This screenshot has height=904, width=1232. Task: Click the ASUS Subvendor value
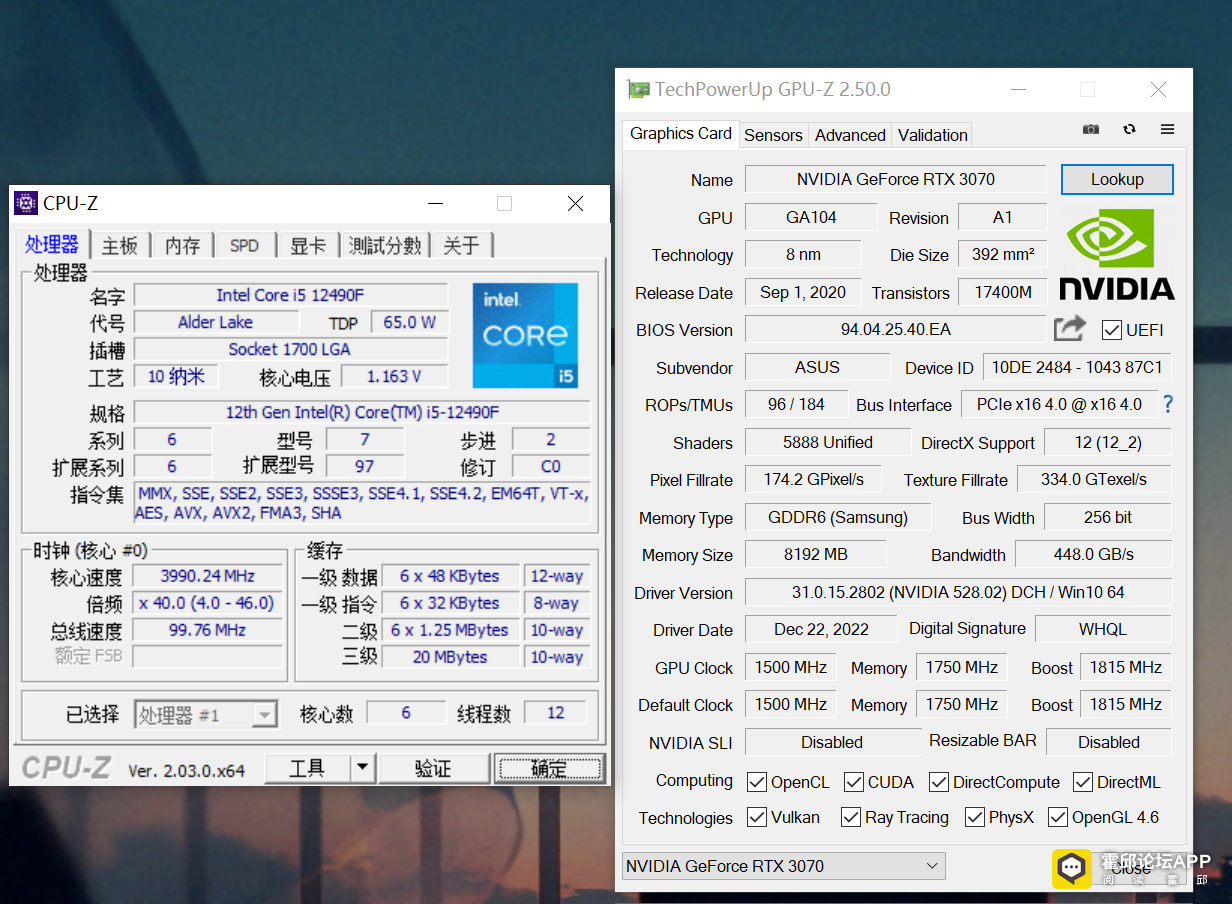click(x=817, y=367)
